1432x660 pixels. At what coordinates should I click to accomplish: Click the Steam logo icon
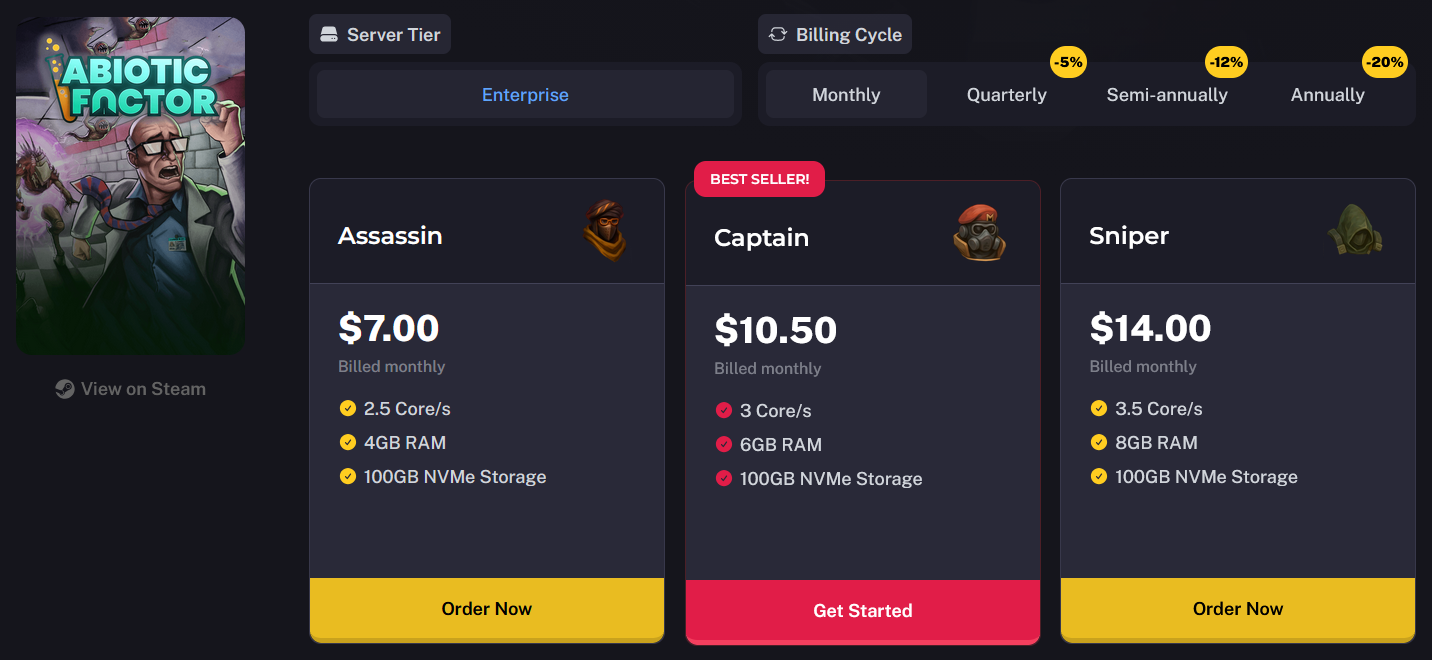[x=65, y=389]
